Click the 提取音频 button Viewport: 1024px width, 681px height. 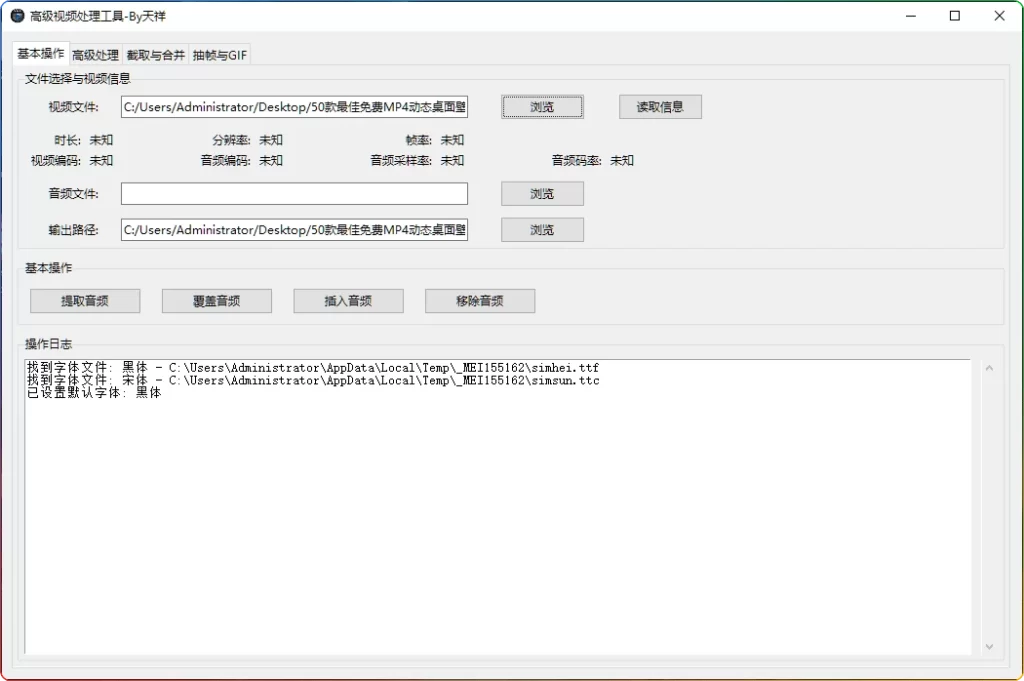(85, 301)
